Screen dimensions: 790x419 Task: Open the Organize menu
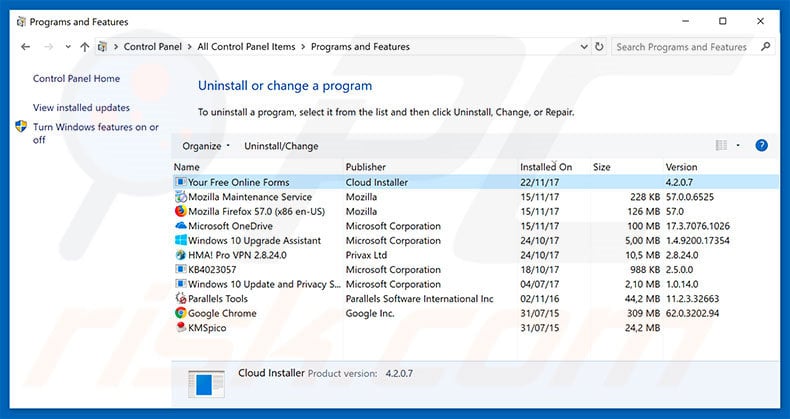coord(206,146)
